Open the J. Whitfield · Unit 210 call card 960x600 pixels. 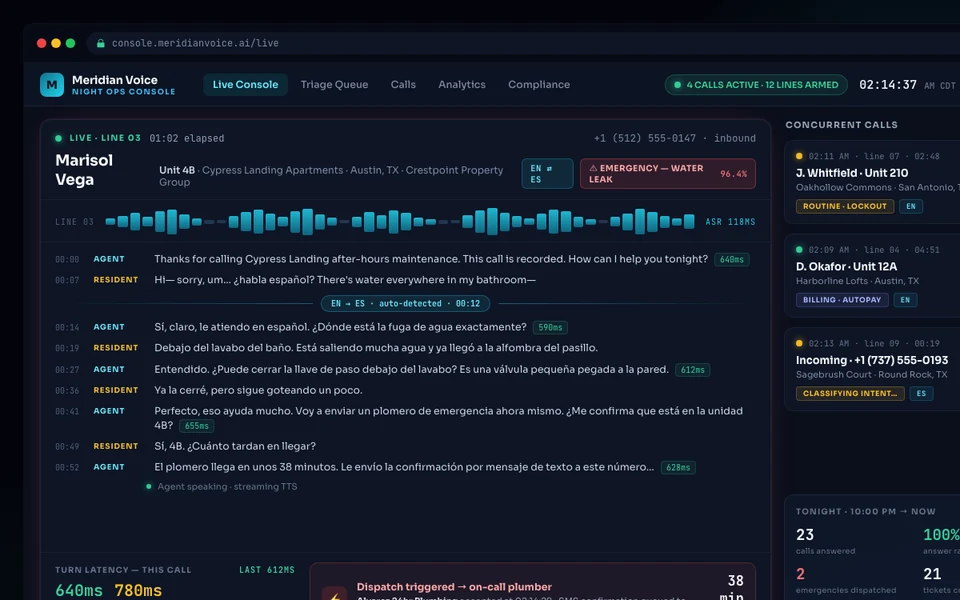coord(872,182)
